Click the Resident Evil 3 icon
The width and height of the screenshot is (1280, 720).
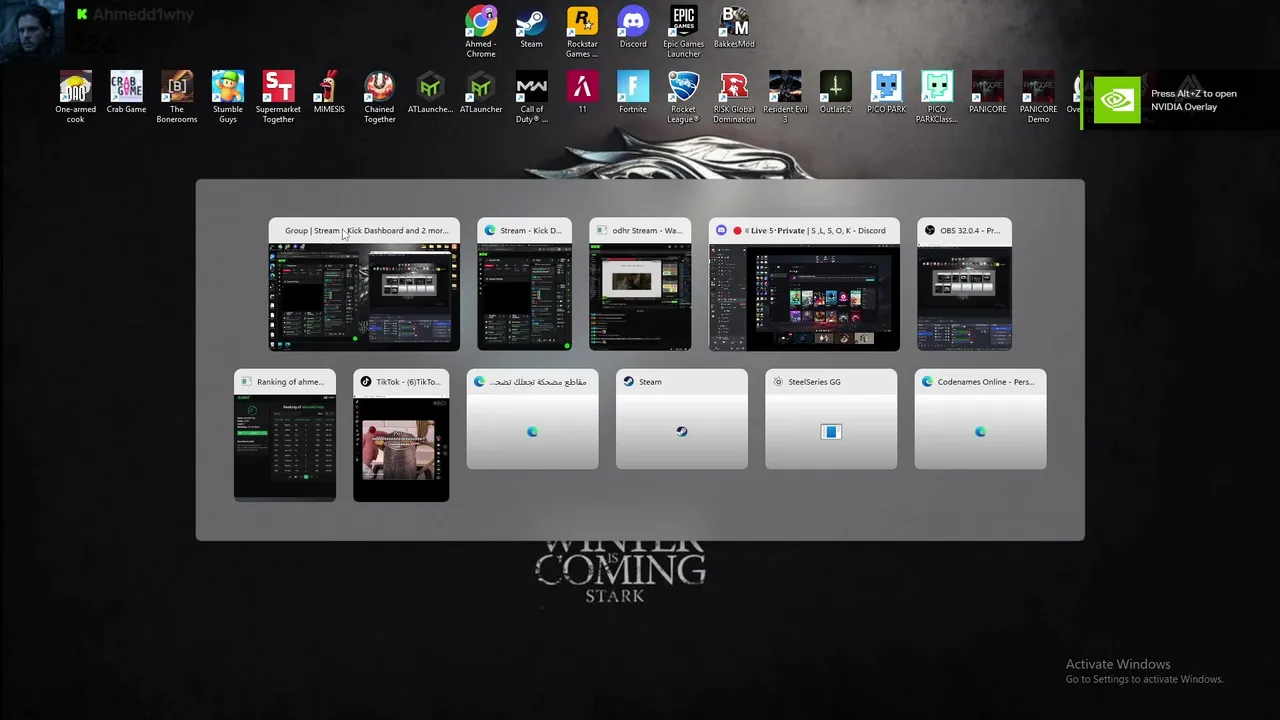[x=785, y=97]
